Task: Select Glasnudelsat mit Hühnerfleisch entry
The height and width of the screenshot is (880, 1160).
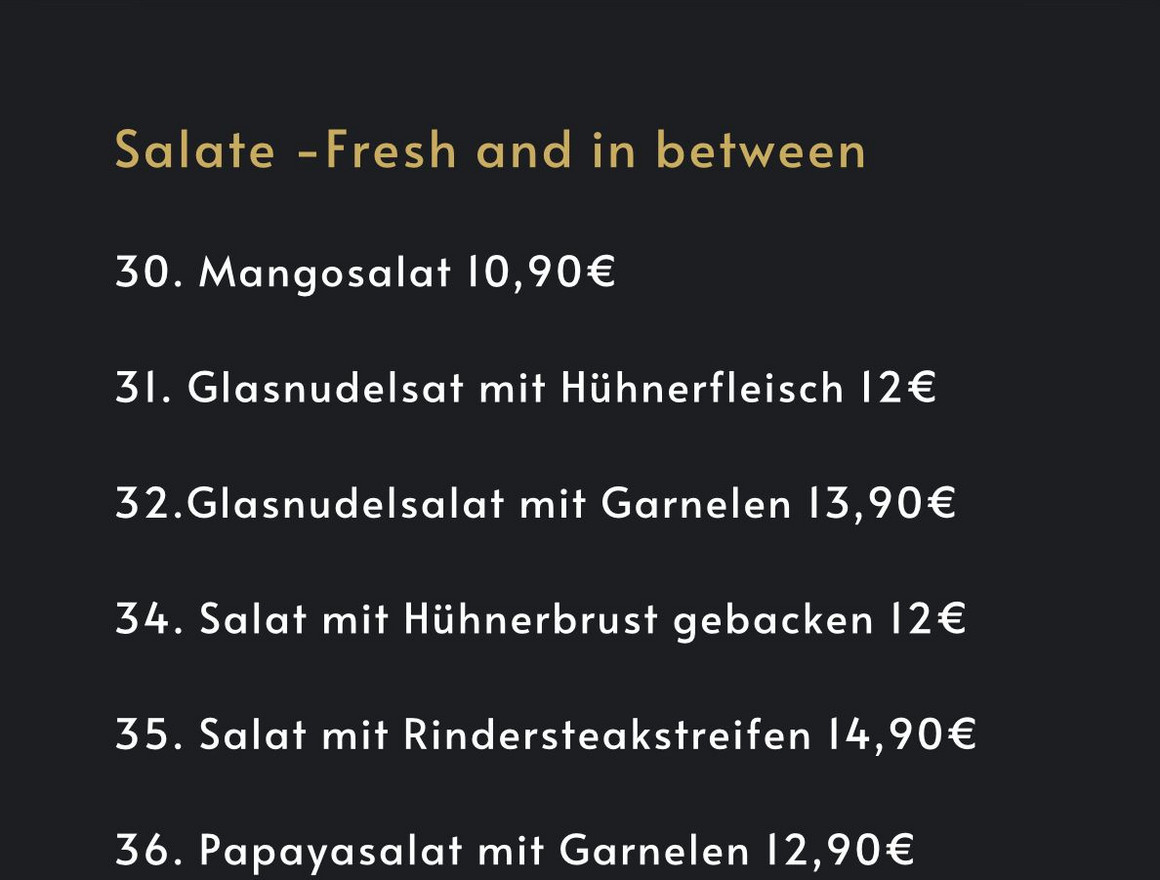Action: point(516,387)
